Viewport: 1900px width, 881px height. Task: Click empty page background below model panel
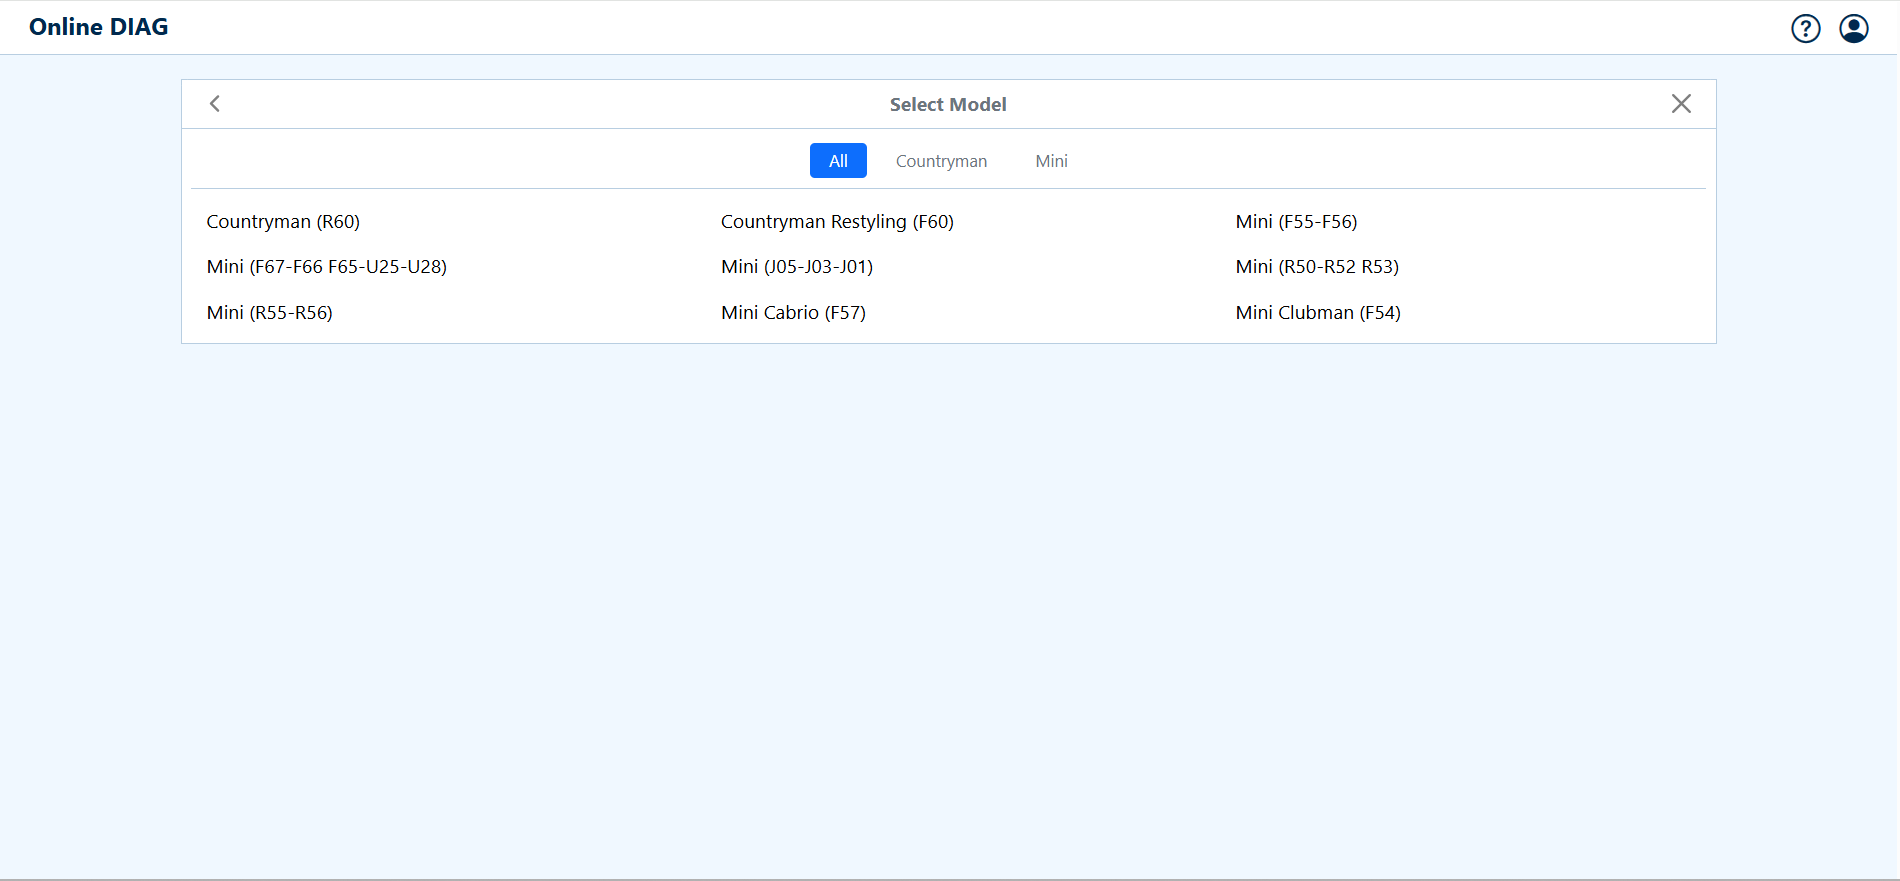pos(948,600)
